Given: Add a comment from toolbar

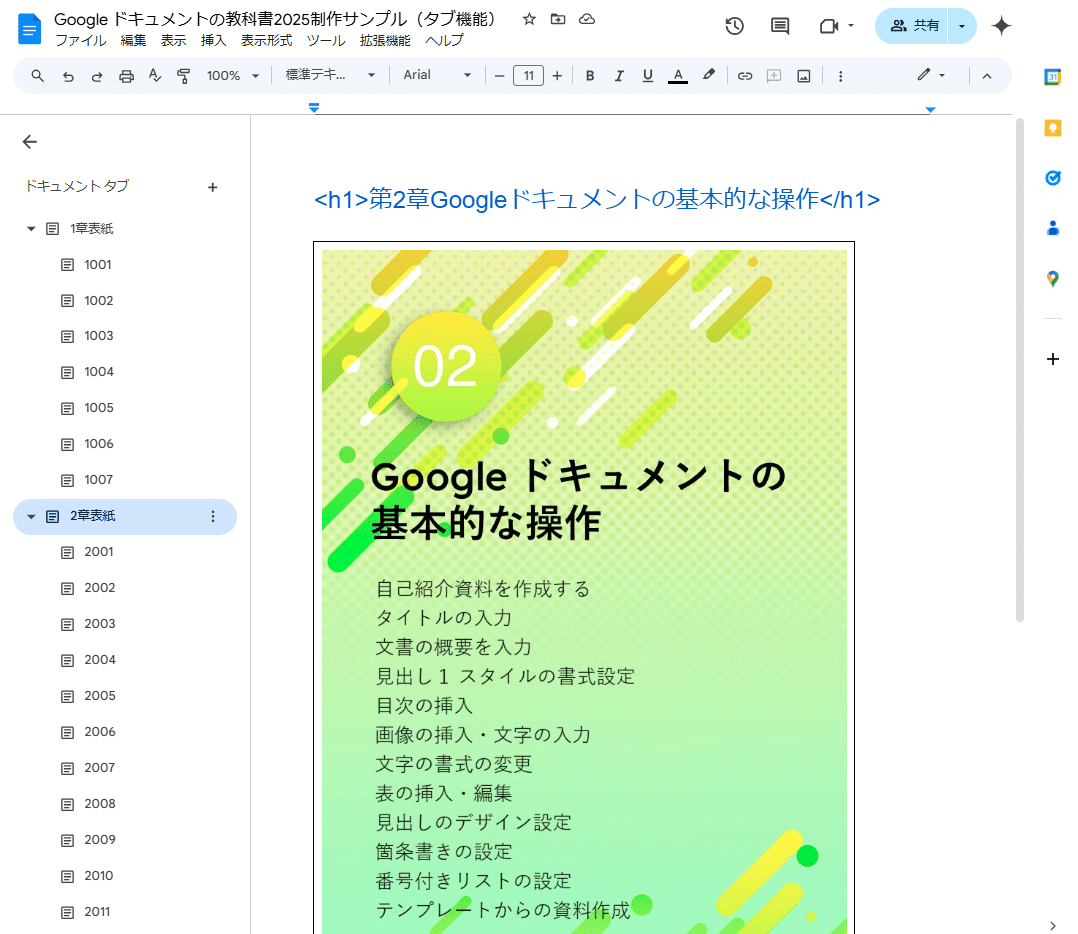Looking at the screenshot, I should (x=774, y=76).
